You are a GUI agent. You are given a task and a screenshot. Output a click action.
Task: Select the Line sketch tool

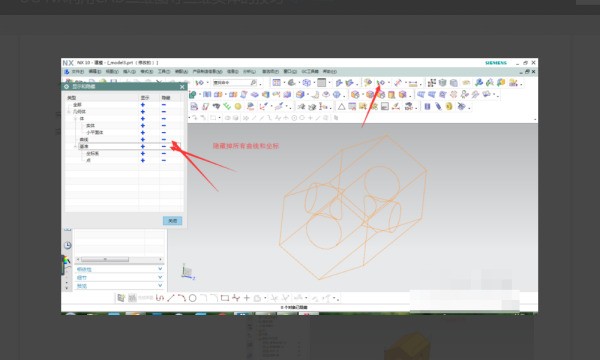pyautogui.click(x=171, y=298)
